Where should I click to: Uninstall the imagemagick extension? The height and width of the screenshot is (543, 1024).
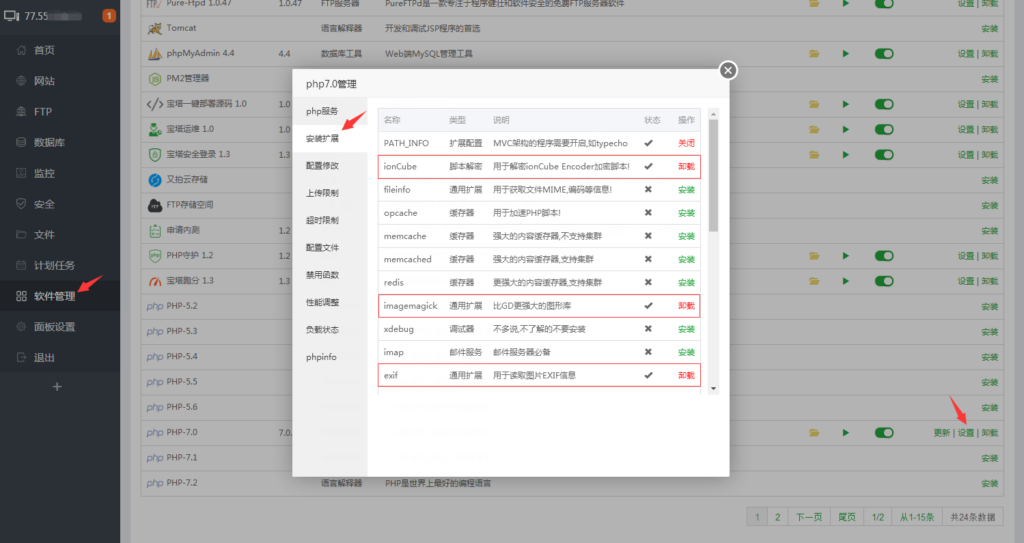tap(686, 306)
